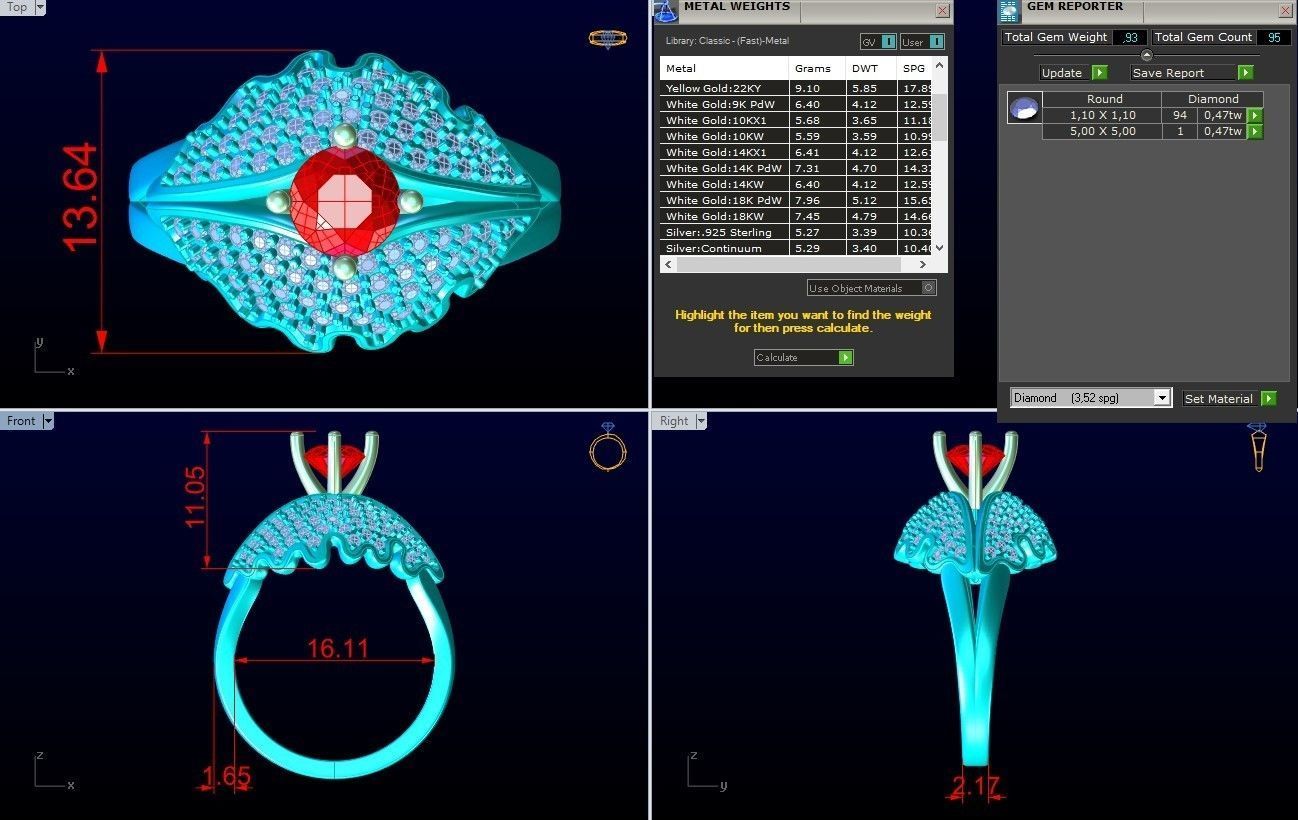Click the Total Gem Weight value field
The height and width of the screenshot is (820, 1298).
coord(1130,37)
